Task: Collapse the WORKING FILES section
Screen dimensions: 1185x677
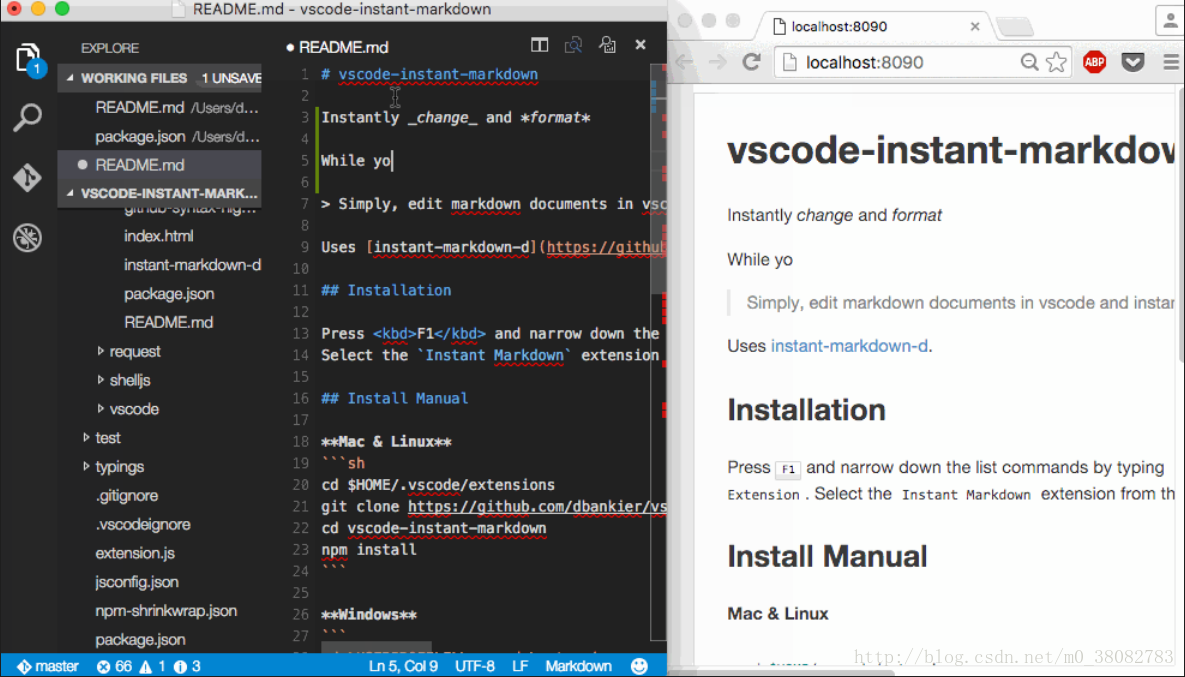Action: 159,78
